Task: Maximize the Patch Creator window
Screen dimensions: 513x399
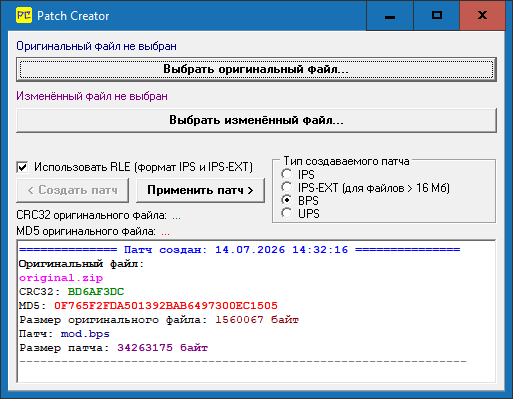Action: pos(436,16)
